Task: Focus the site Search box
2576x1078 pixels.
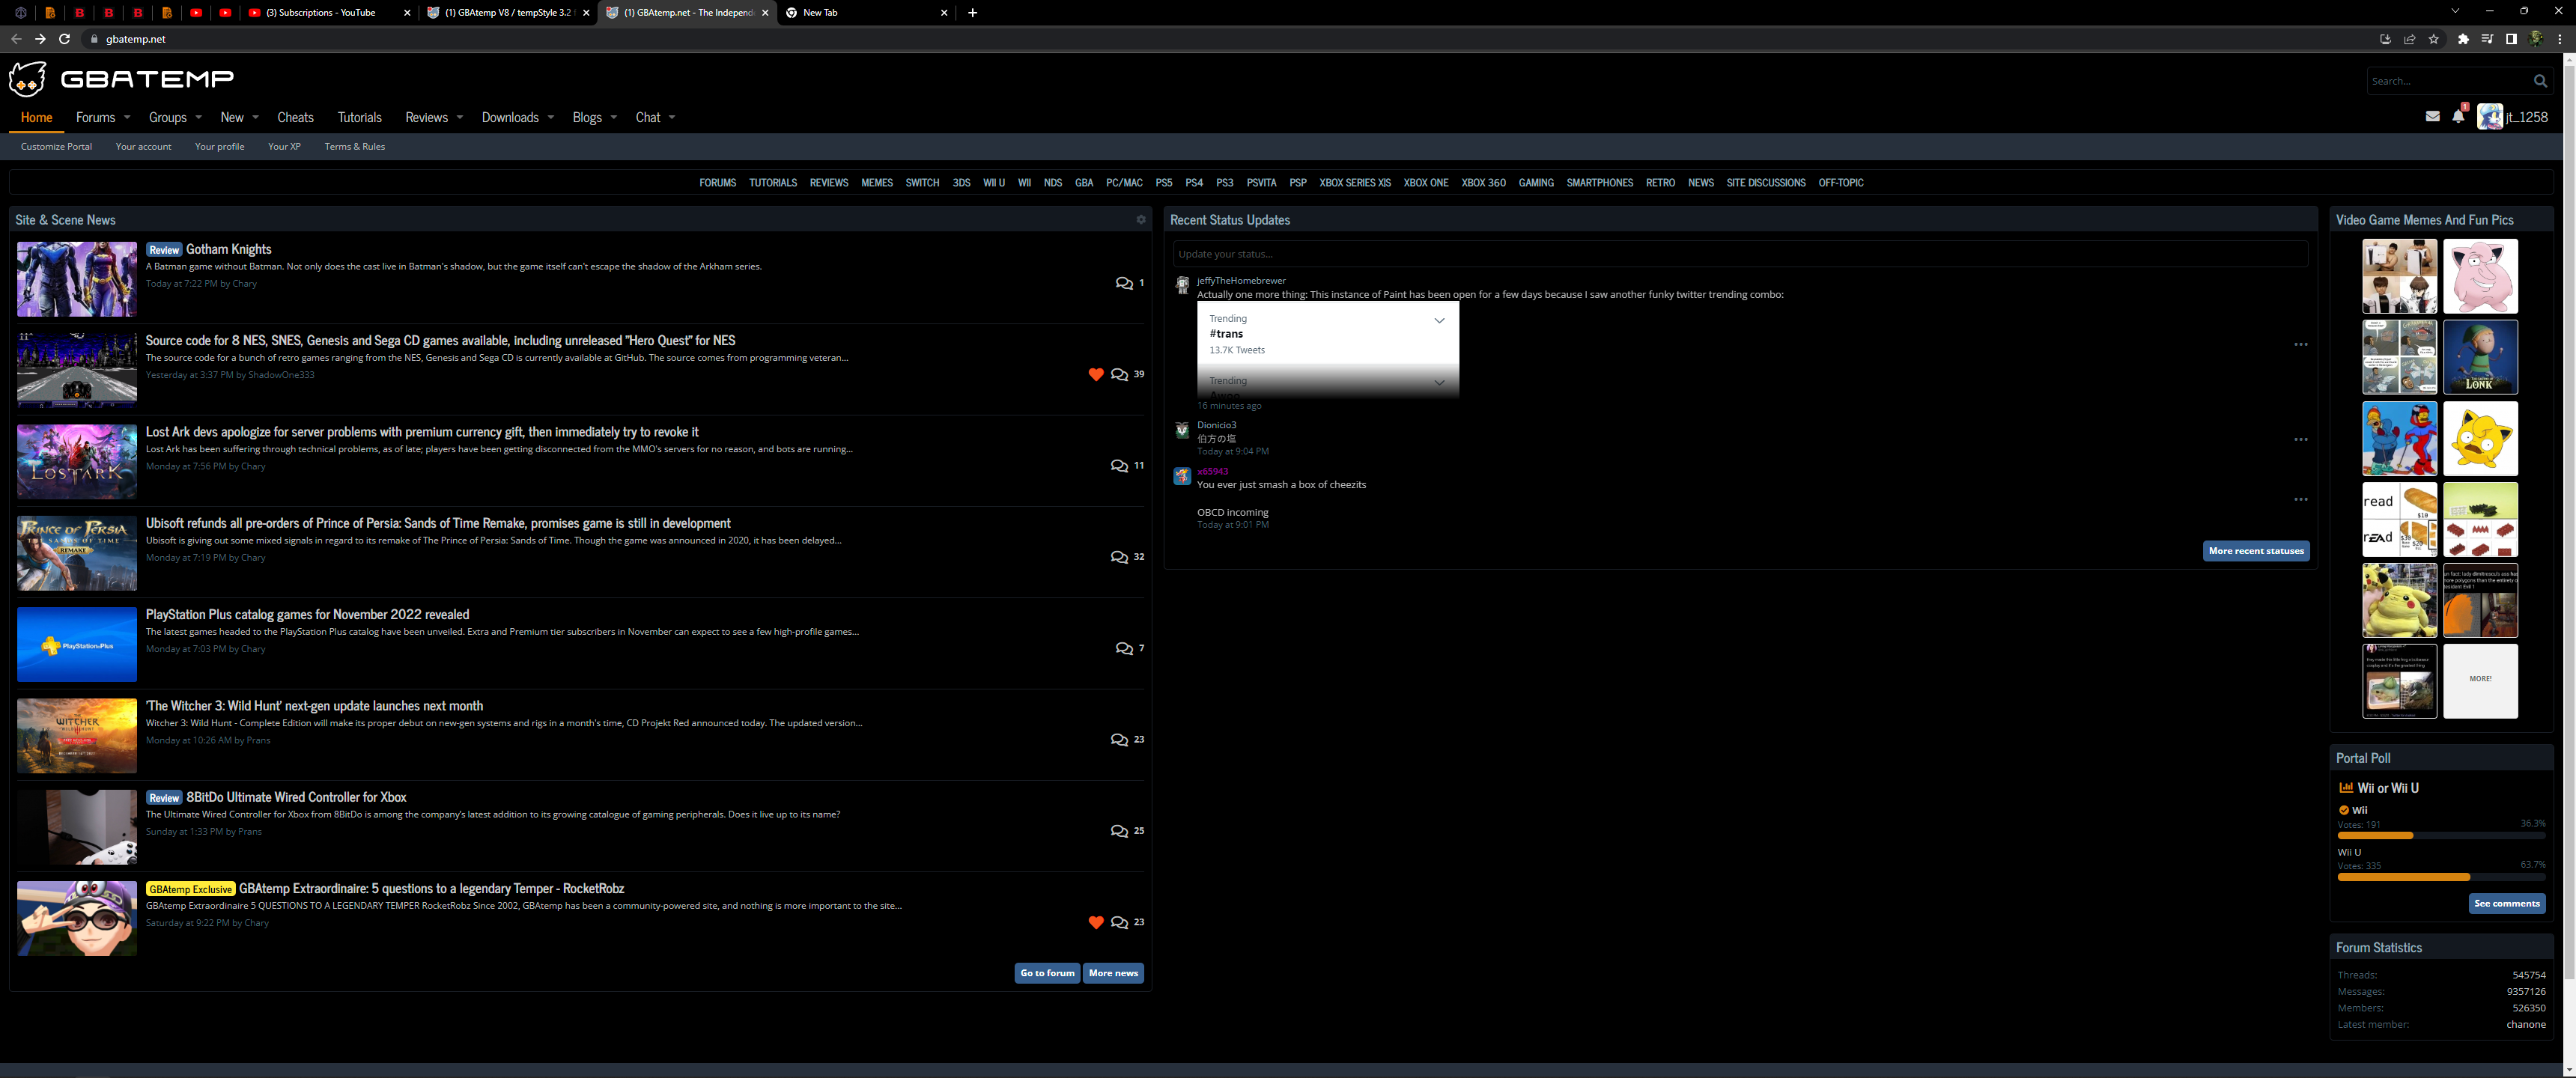Action: click(2448, 81)
